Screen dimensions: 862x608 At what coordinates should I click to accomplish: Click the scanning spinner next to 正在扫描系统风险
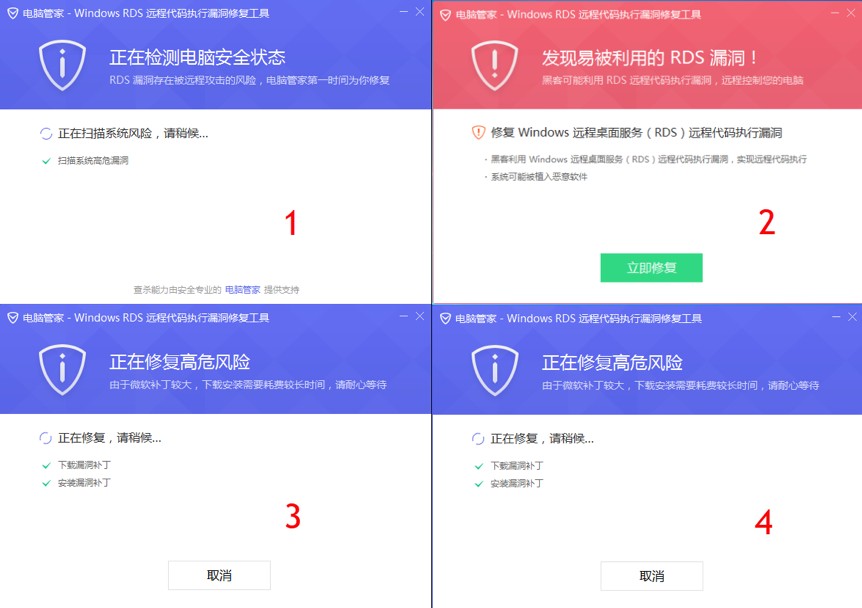(x=46, y=133)
